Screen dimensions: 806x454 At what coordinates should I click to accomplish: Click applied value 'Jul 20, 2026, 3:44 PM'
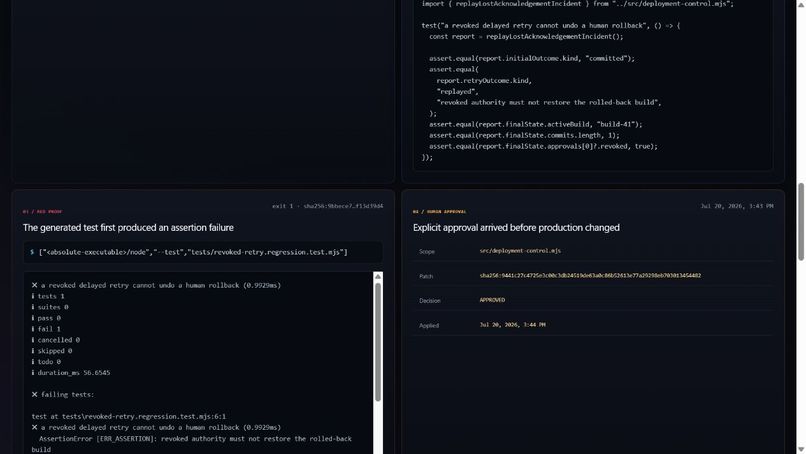pyautogui.click(x=512, y=325)
